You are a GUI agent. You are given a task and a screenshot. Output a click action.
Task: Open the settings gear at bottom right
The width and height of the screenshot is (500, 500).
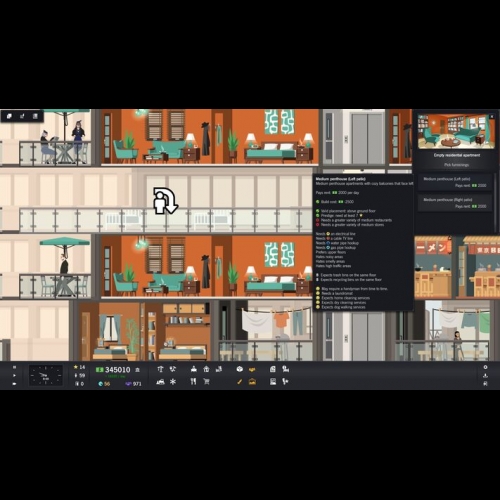click(485, 367)
